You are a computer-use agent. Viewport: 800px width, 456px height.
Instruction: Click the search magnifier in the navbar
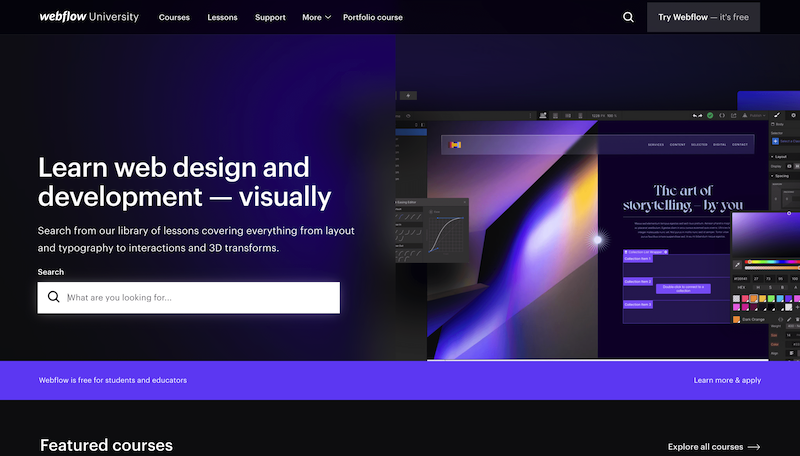click(628, 17)
